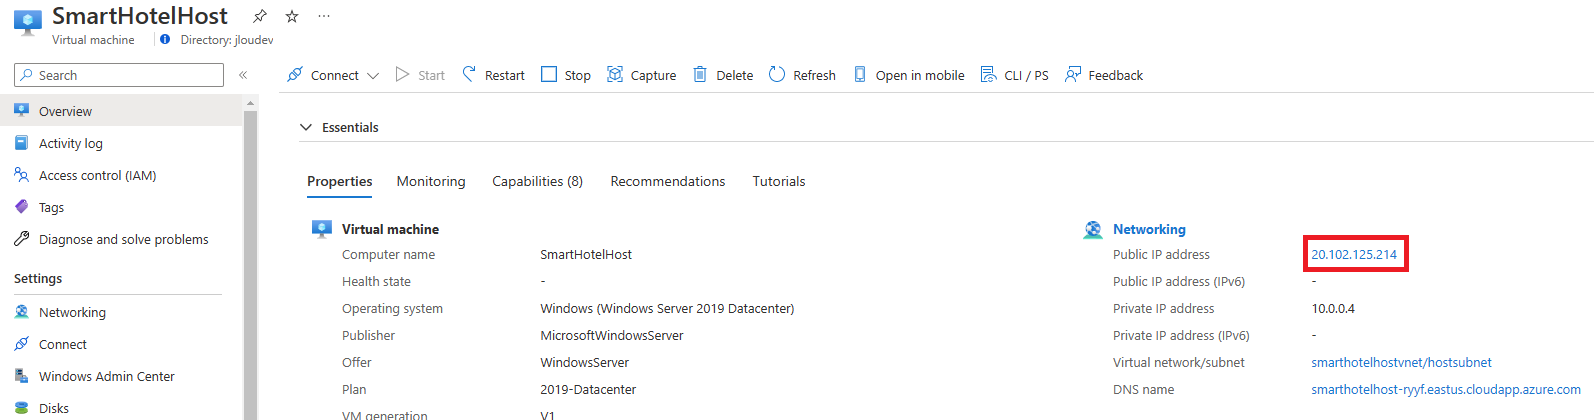Open public IP address 20.102.125.214
Viewport: 1594px width, 420px height.
click(1354, 254)
